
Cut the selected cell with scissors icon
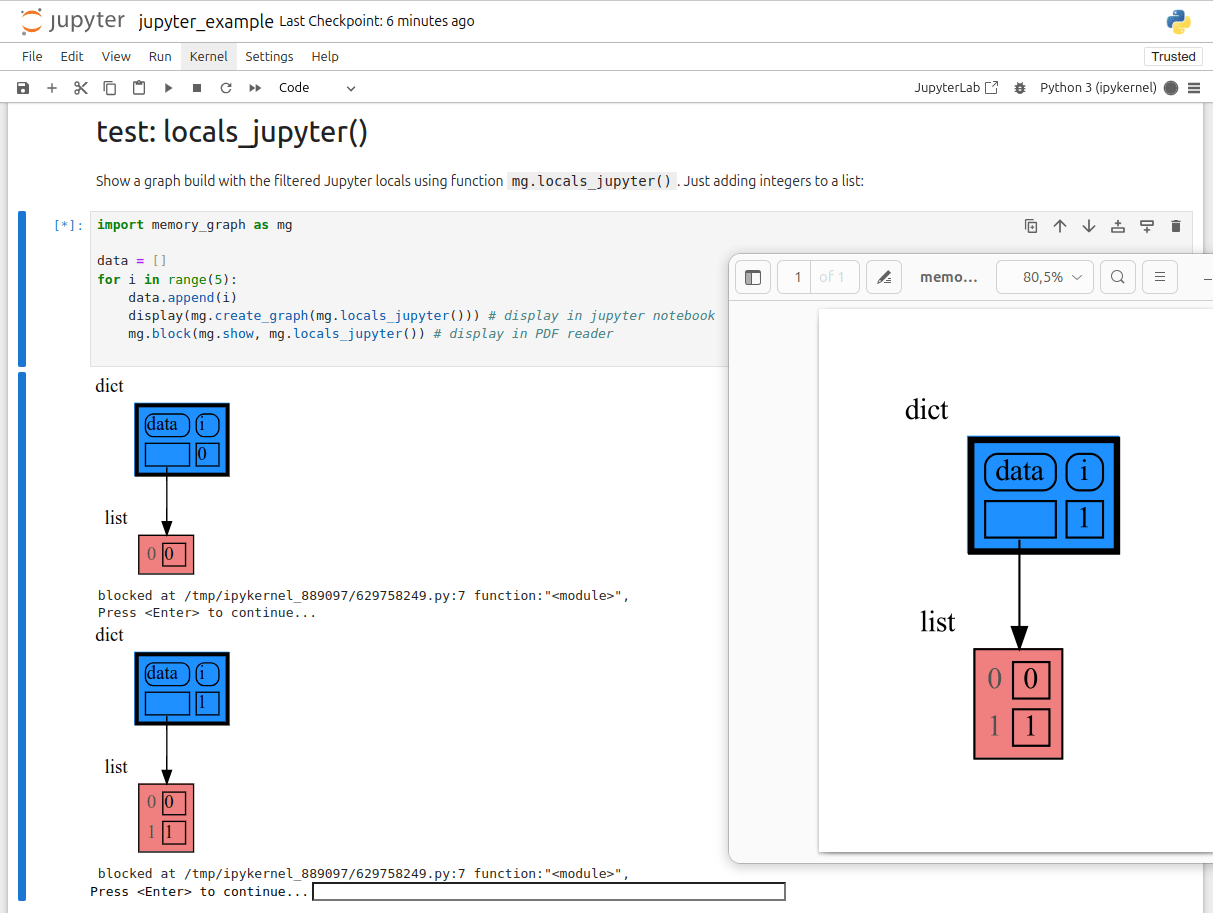click(x=81, y=88)
